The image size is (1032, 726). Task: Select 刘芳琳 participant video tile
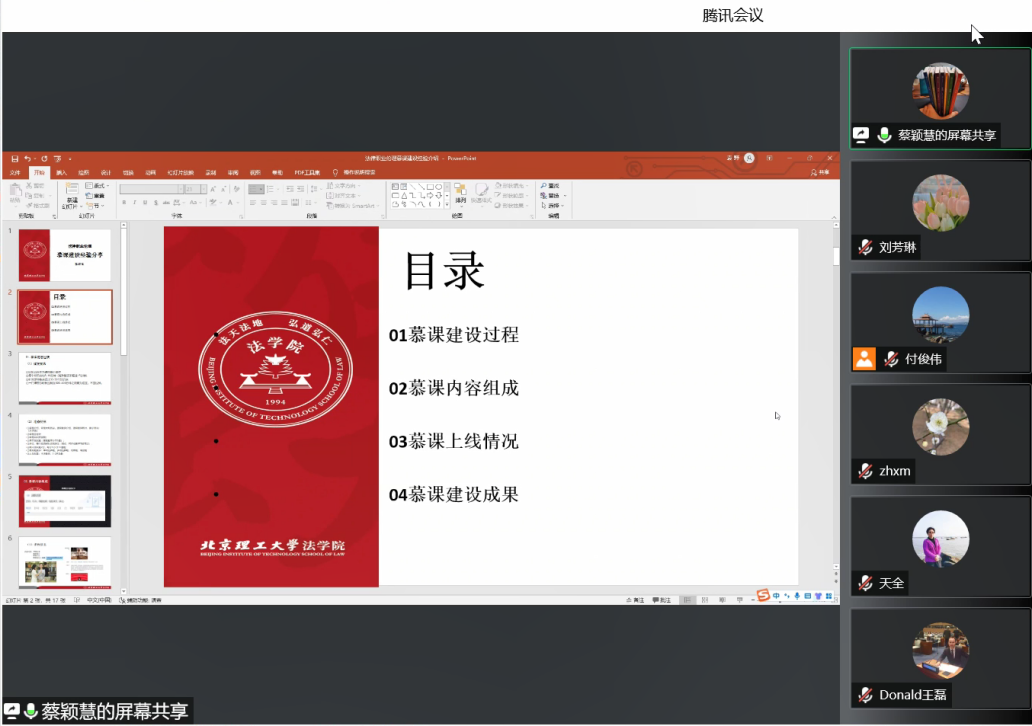pyautogui.click(x=940, y=211)
